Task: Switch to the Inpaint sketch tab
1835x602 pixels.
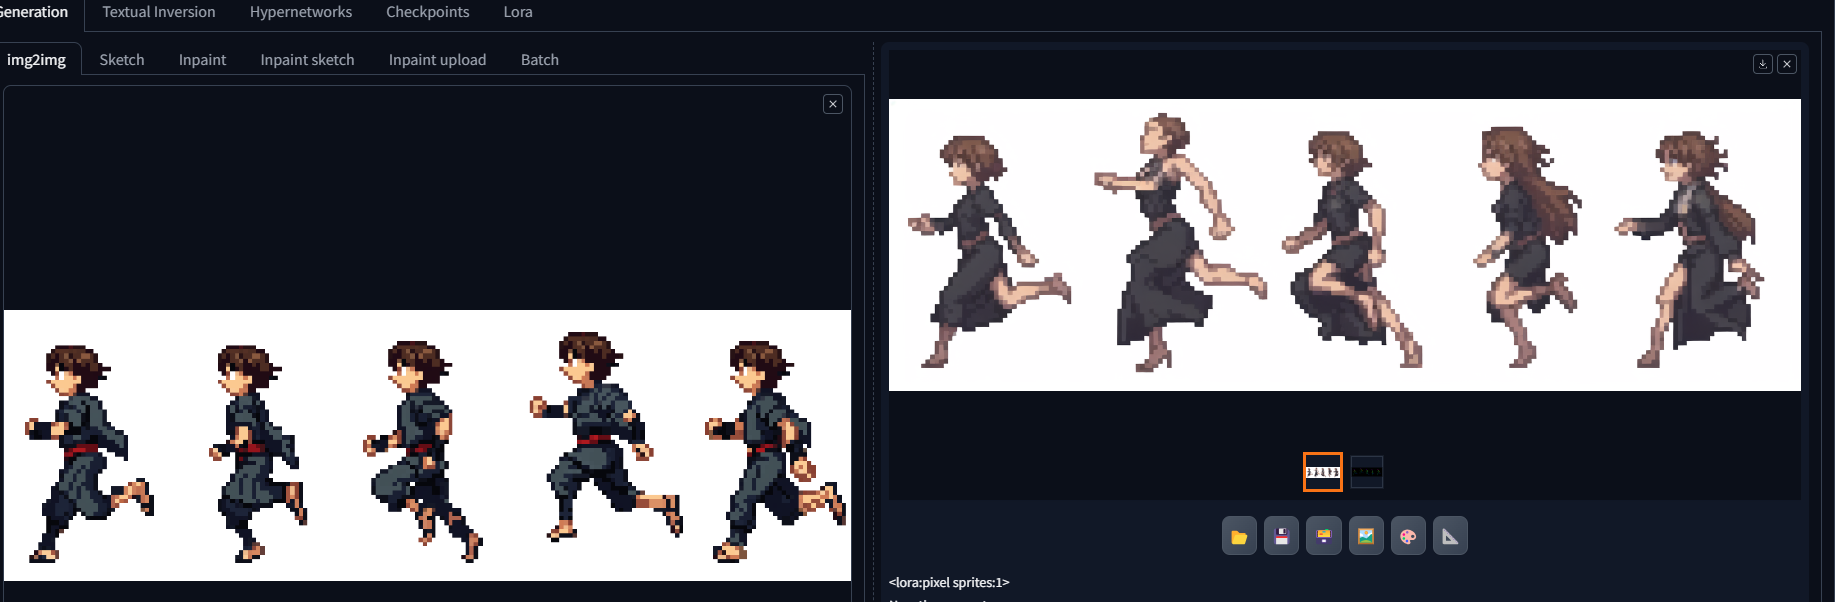Action: [x=308, y=60]
